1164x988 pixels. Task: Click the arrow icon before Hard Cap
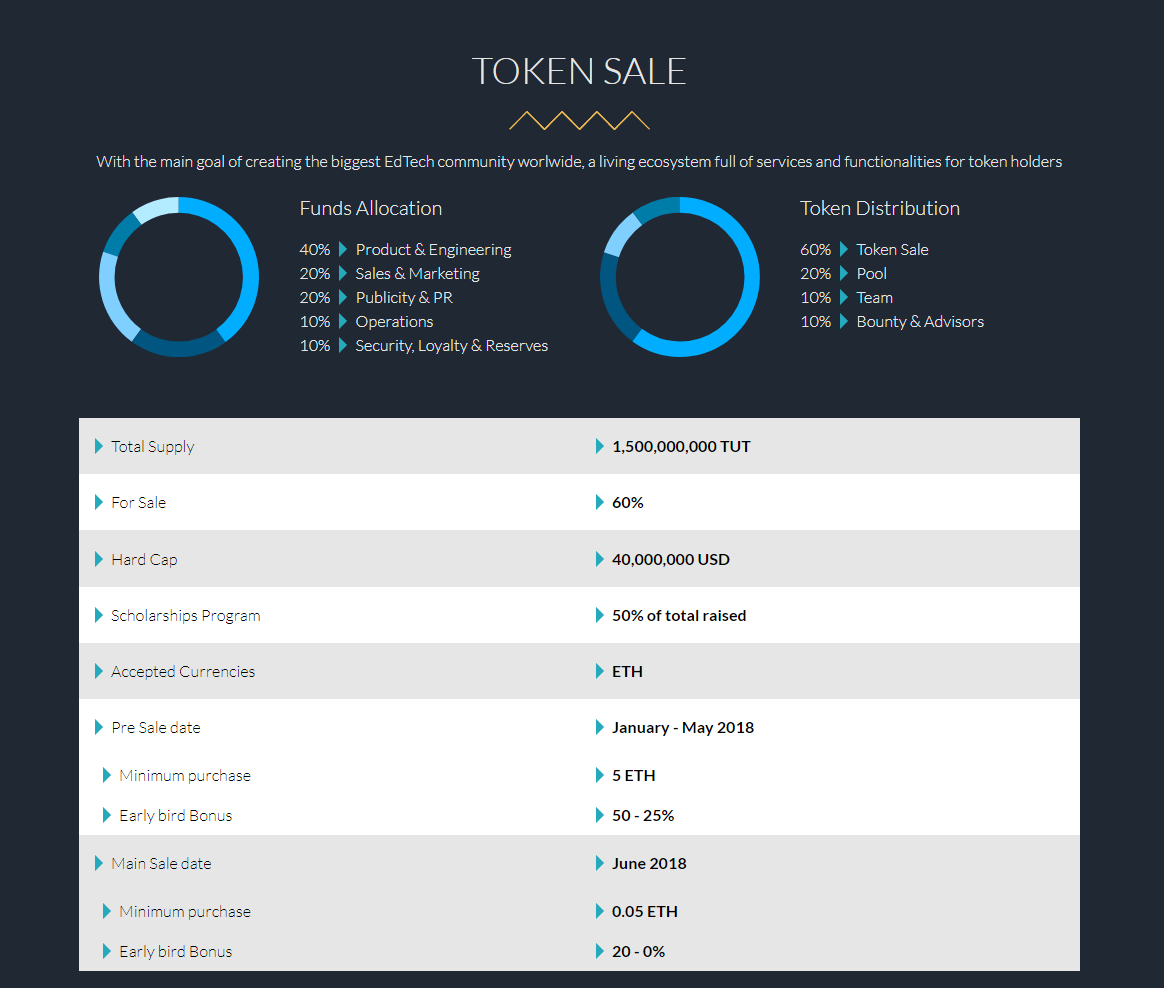tap(99, 559)
